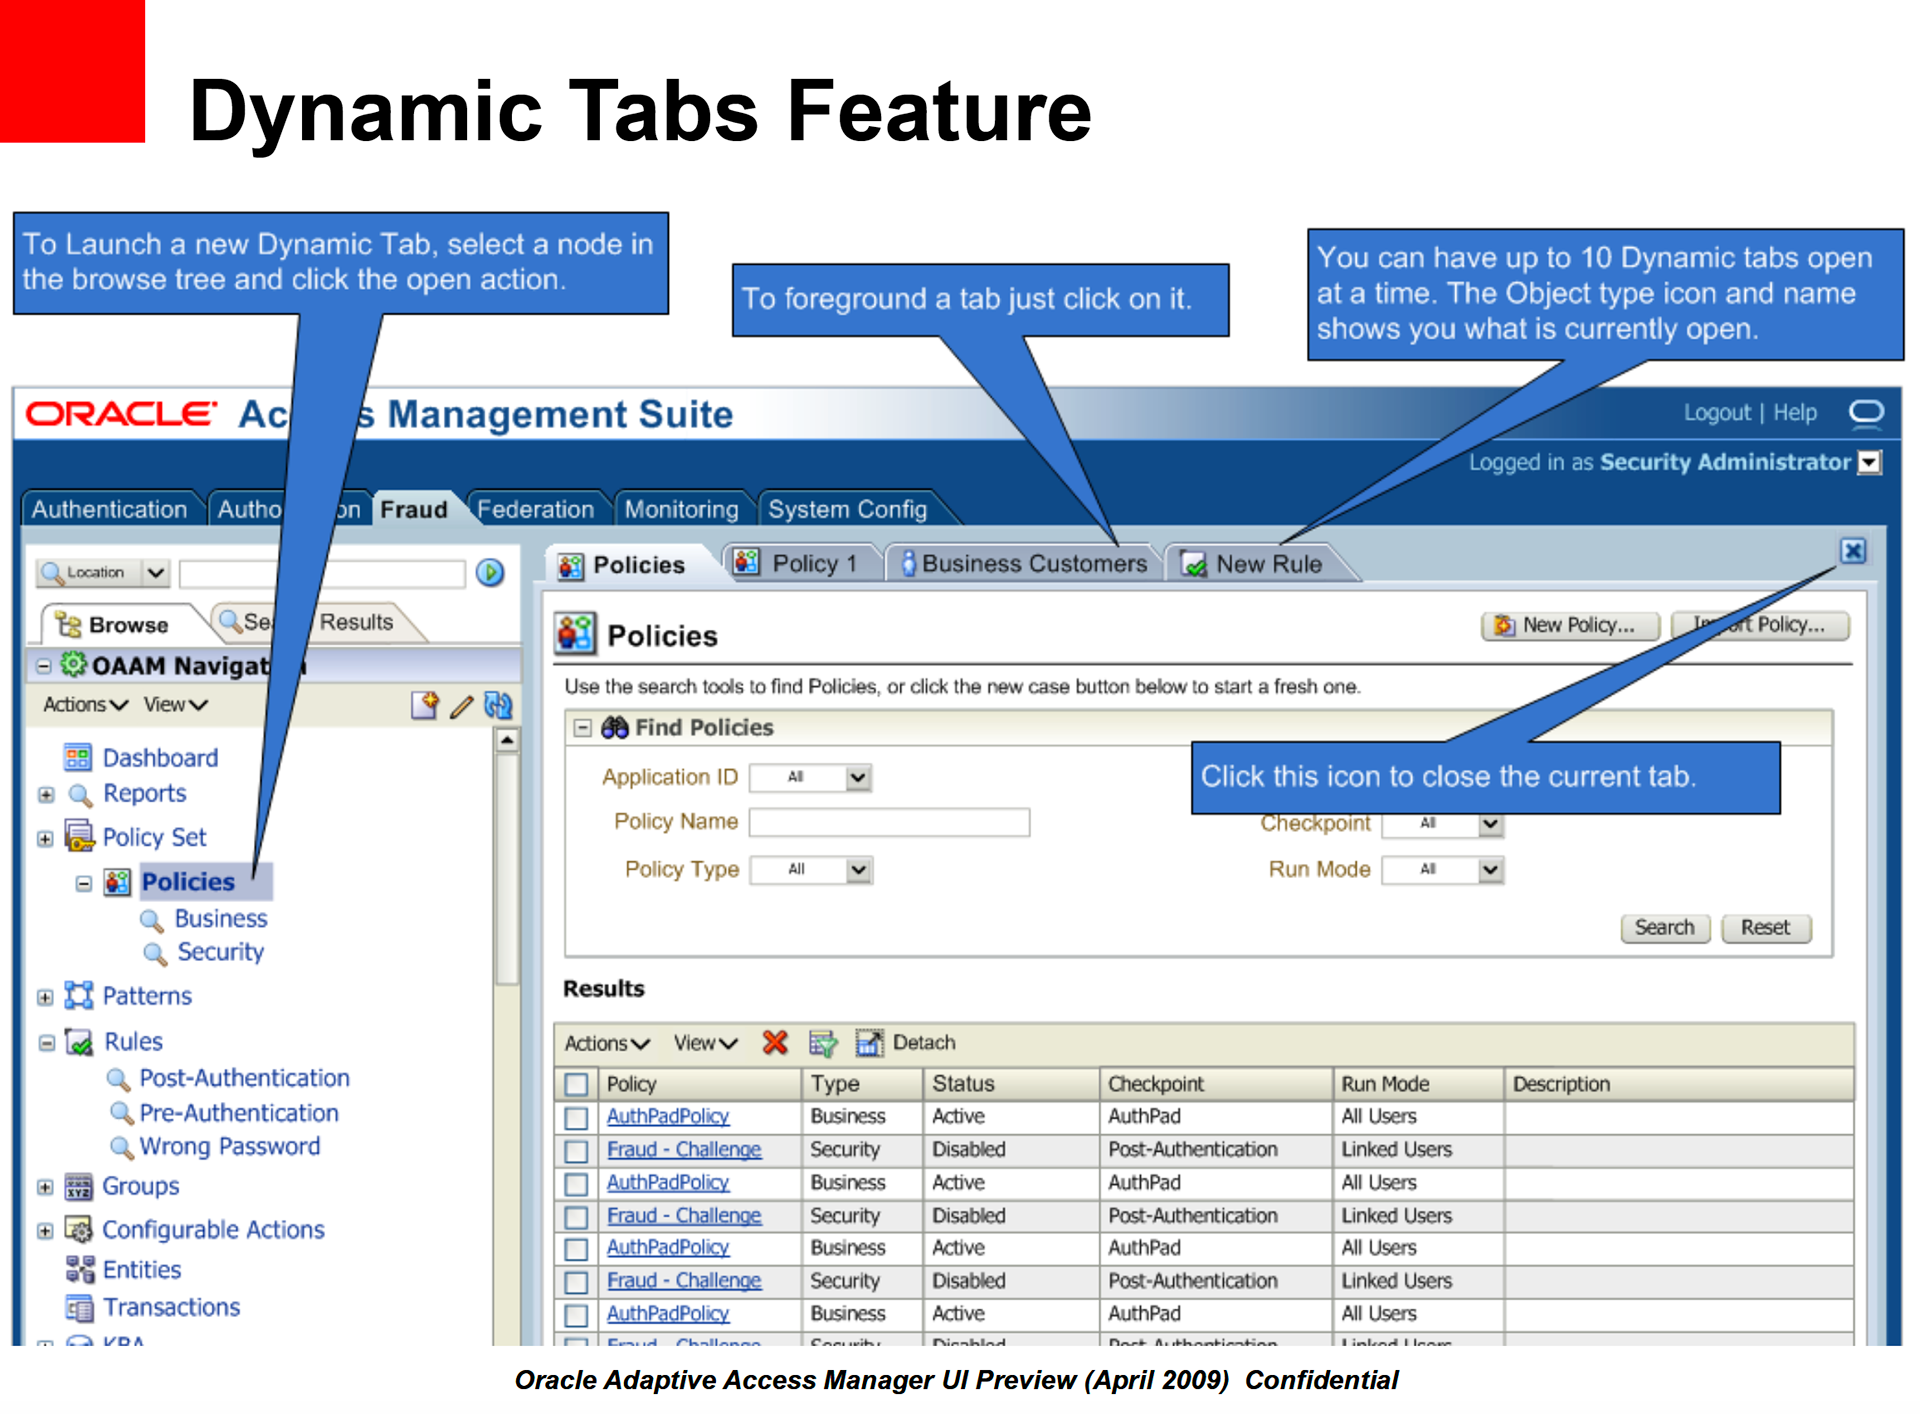Open Business policies search in tree
The width and height of the screenshot is (1920, 1414).
220,918
